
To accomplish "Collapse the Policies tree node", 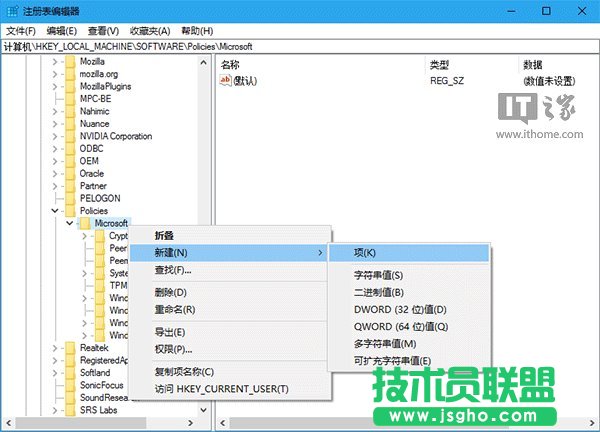I will tap(55, 211).
